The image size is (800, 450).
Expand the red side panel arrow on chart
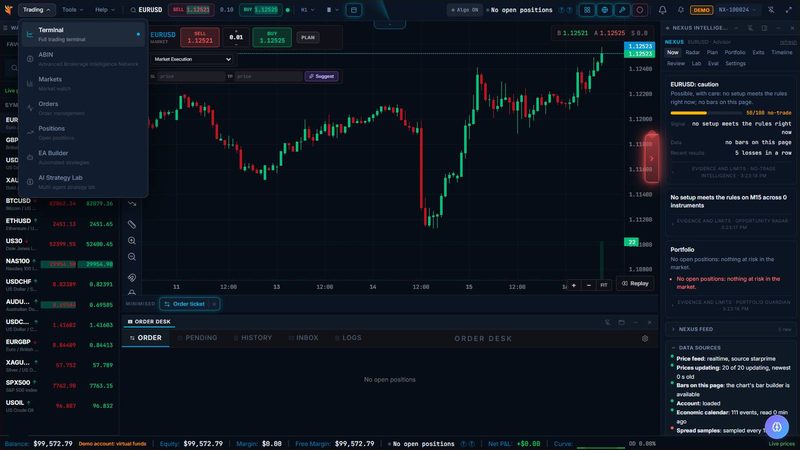tap(652, 158)
